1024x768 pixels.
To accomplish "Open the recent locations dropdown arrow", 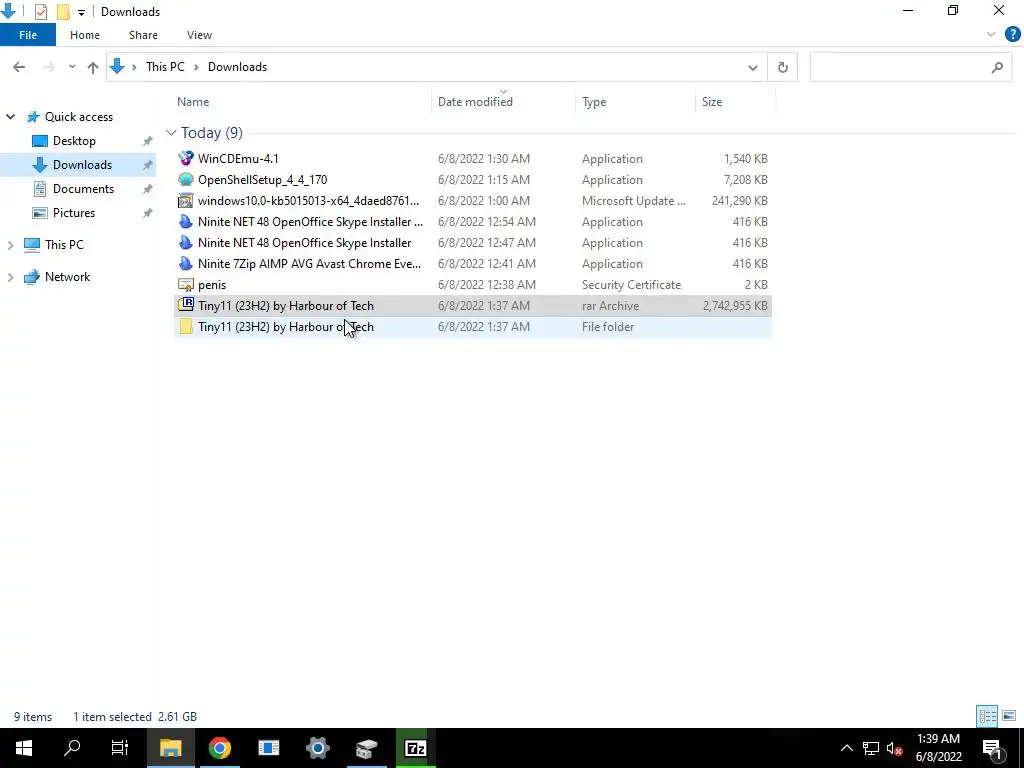I will (x=72, y=67).
